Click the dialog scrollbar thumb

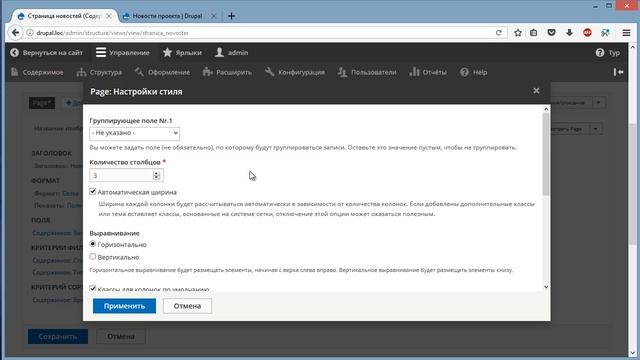546,154
